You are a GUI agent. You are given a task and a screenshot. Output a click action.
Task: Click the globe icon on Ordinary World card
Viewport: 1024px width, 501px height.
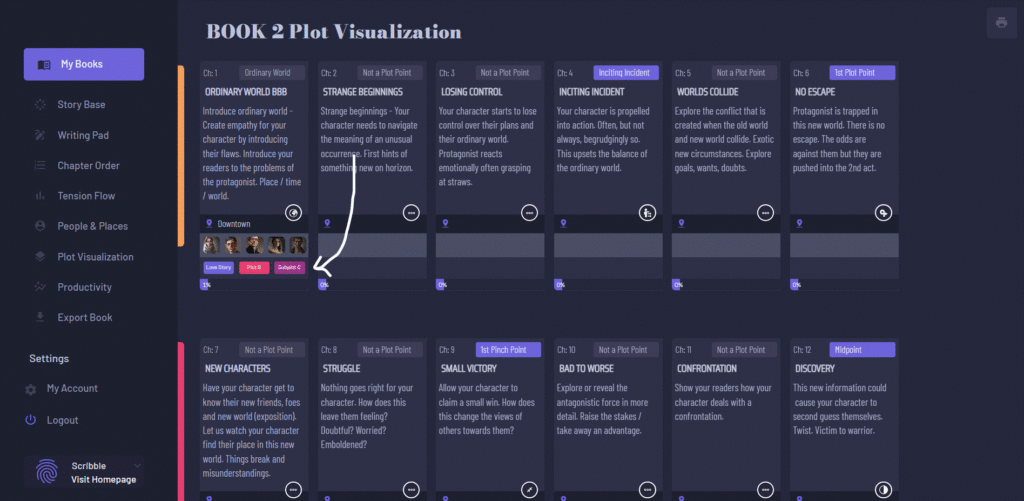point(293,212)
